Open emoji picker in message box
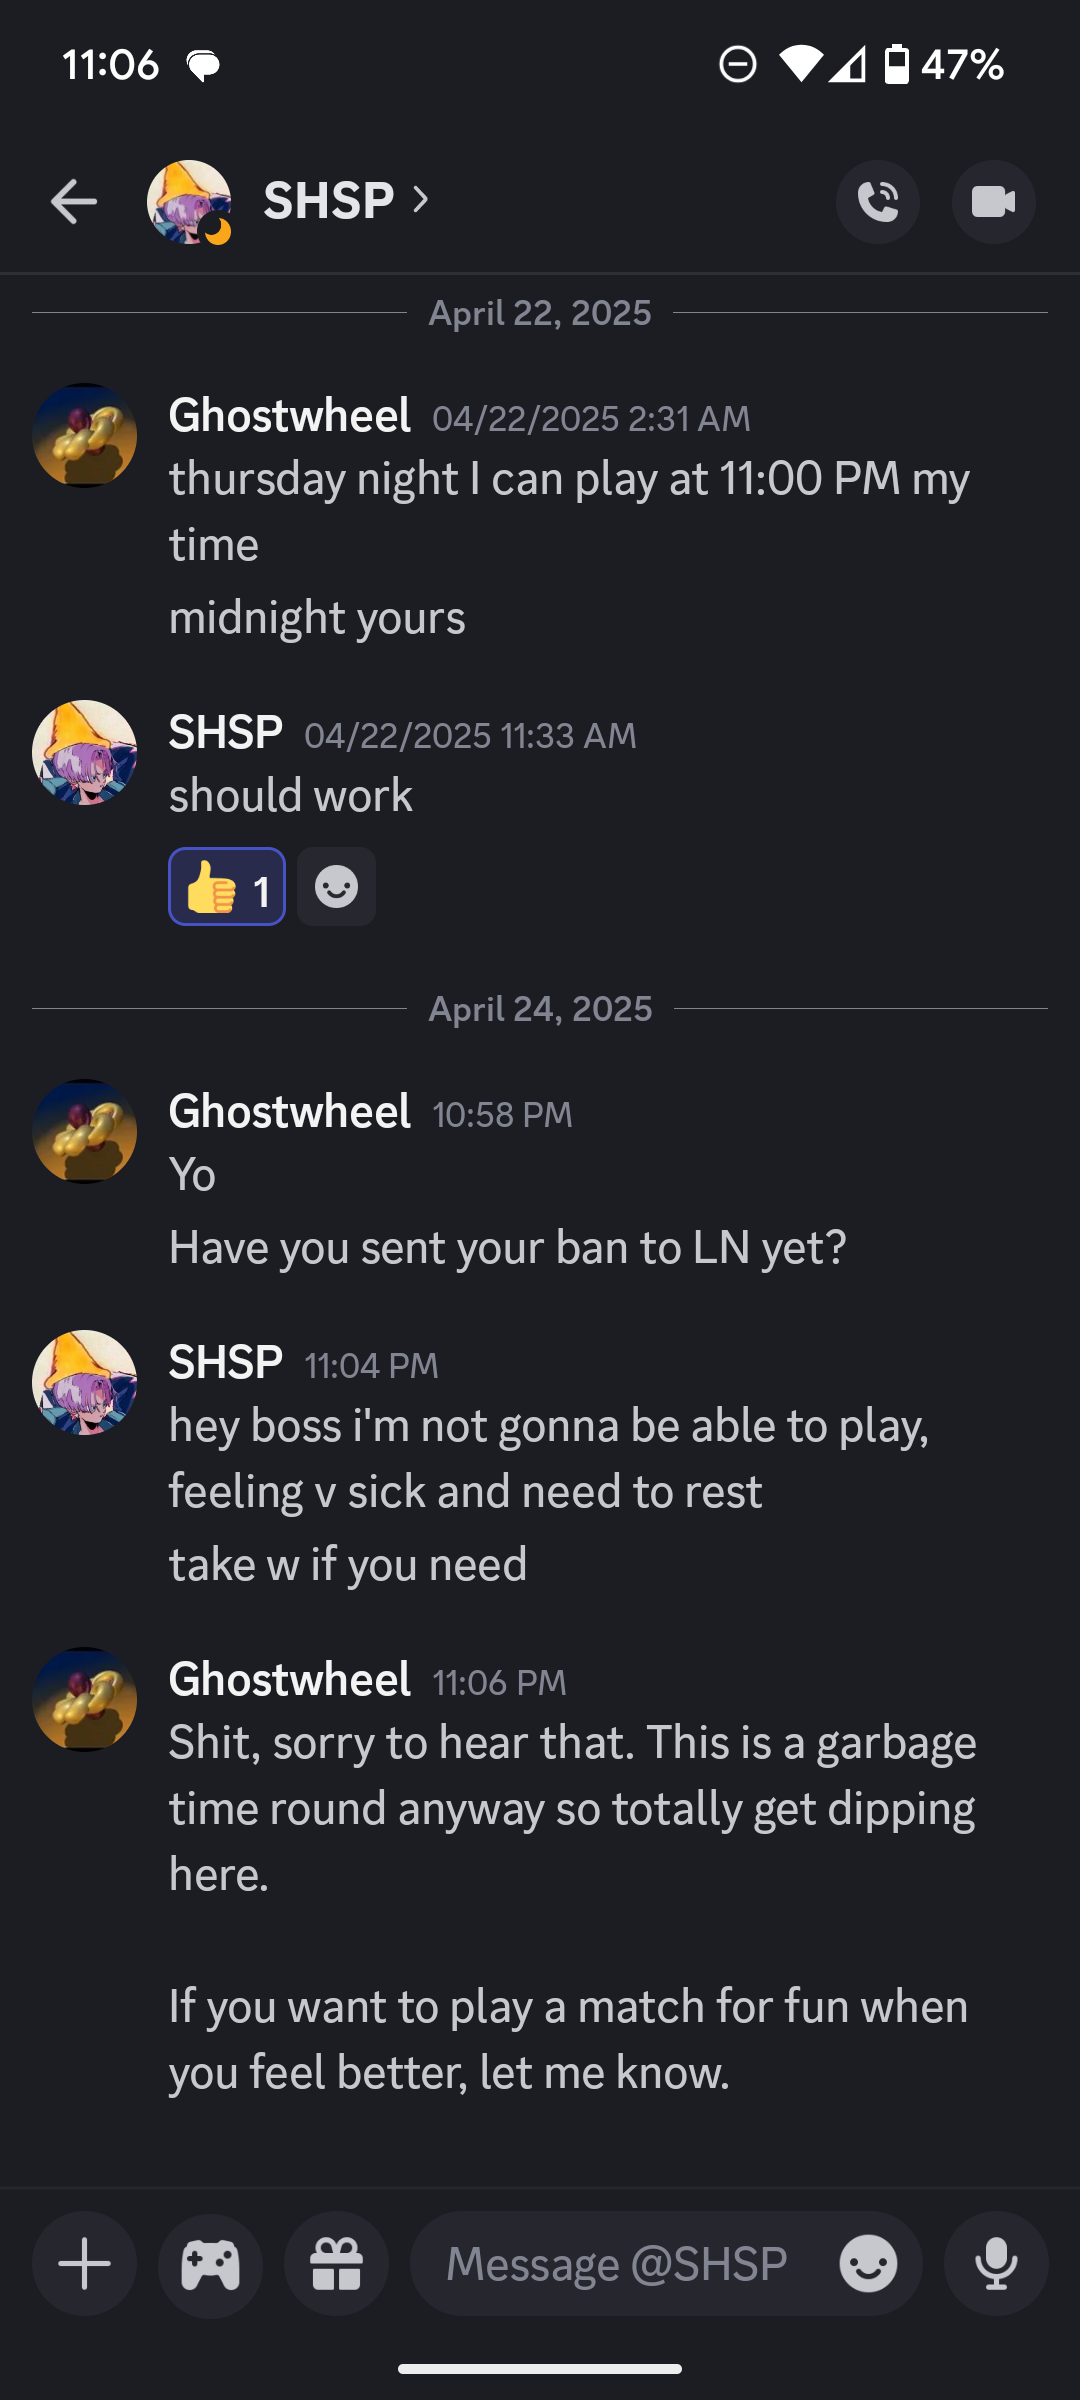1080x2400 pixels. point(868,2264)
